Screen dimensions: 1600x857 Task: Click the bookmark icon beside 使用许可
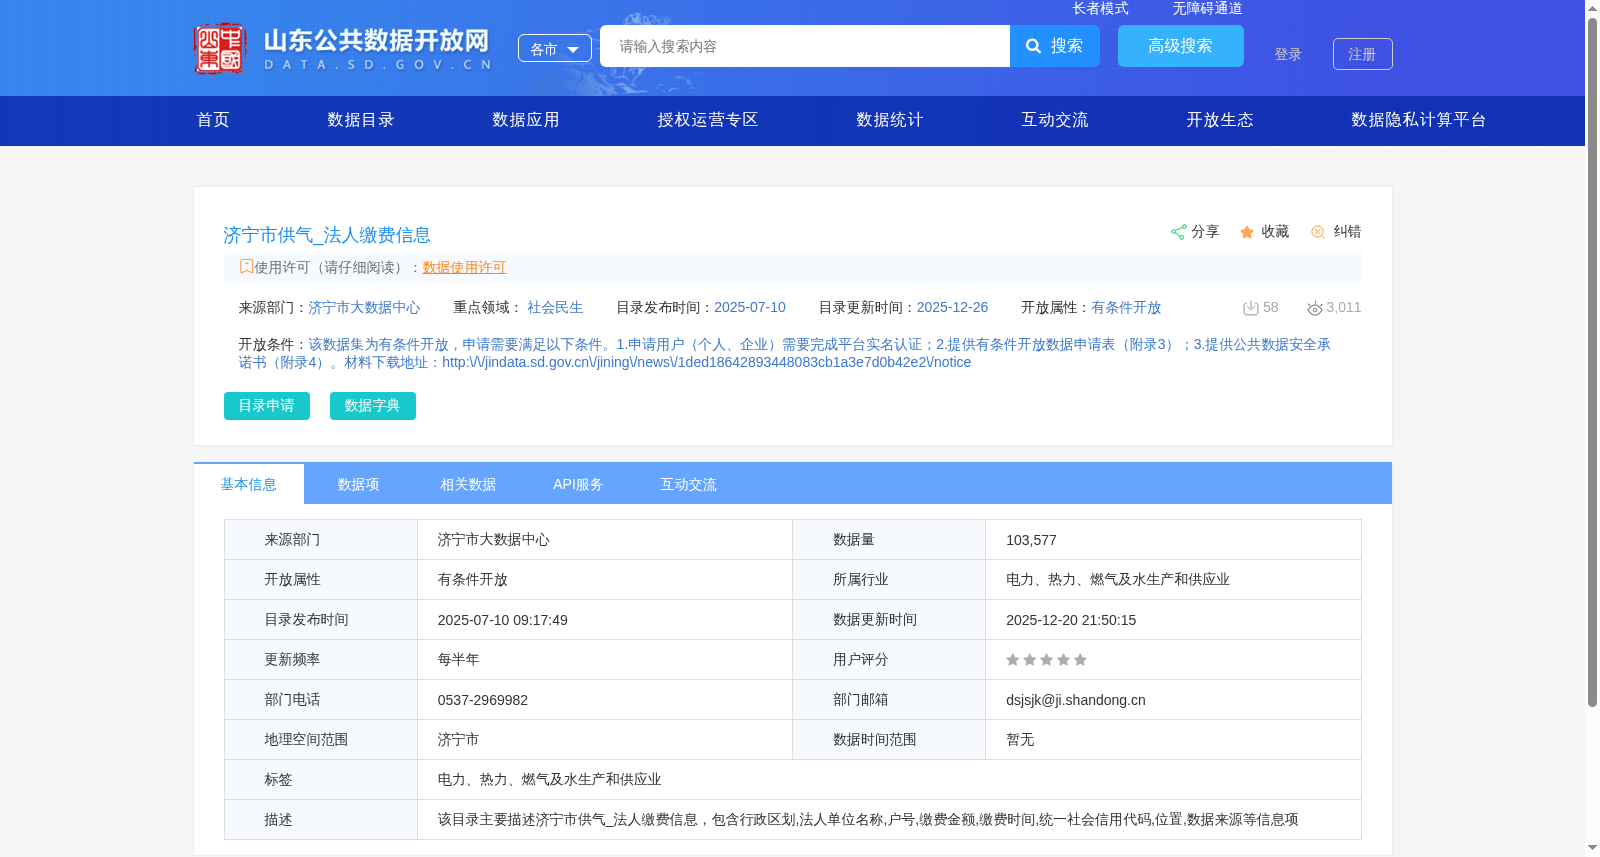point(246,266)
